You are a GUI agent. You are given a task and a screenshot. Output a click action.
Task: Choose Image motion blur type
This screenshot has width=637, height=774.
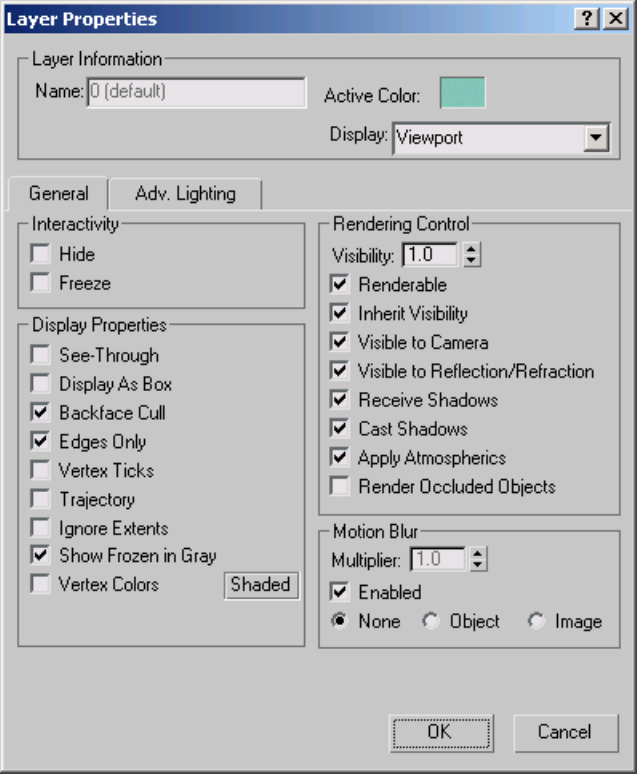click(537, 621)
